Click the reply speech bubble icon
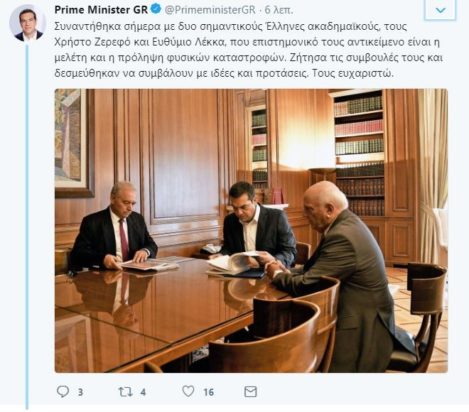This screenshot has width=469, height=412. pos(63,391)
